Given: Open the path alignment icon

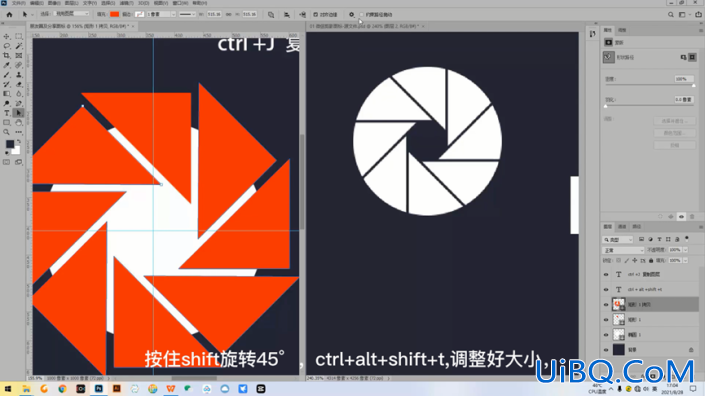Looking at the screenshot, I should 286,14.
